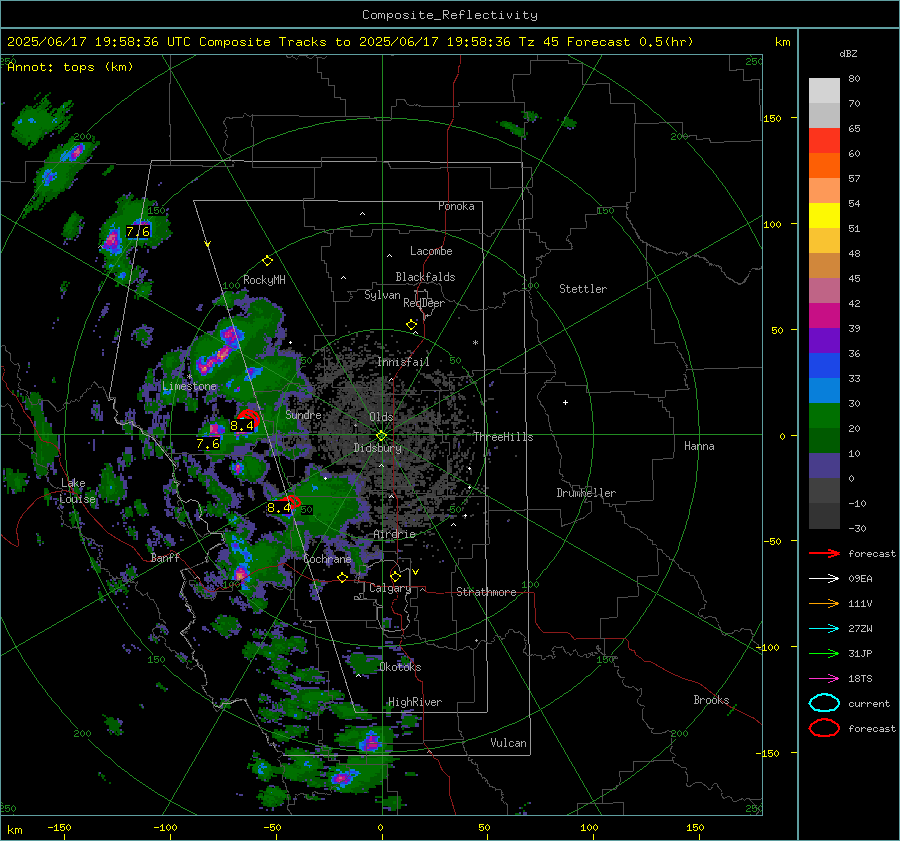Pick the 30 dBZ green swatch
This screenshot has width=900, height=841.
click(824, 415)
